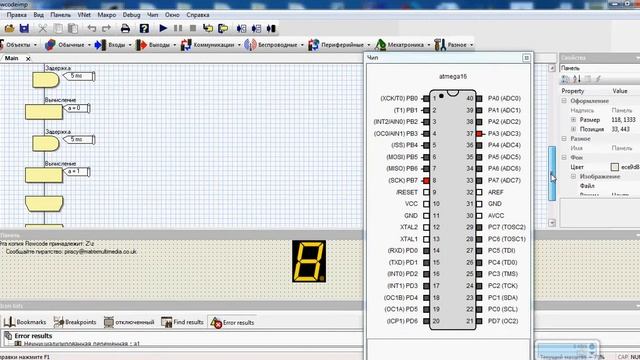Click the flowchart scrollbar down arrow
This screenshot has width=640, height=360.
(x=552, y=223)
